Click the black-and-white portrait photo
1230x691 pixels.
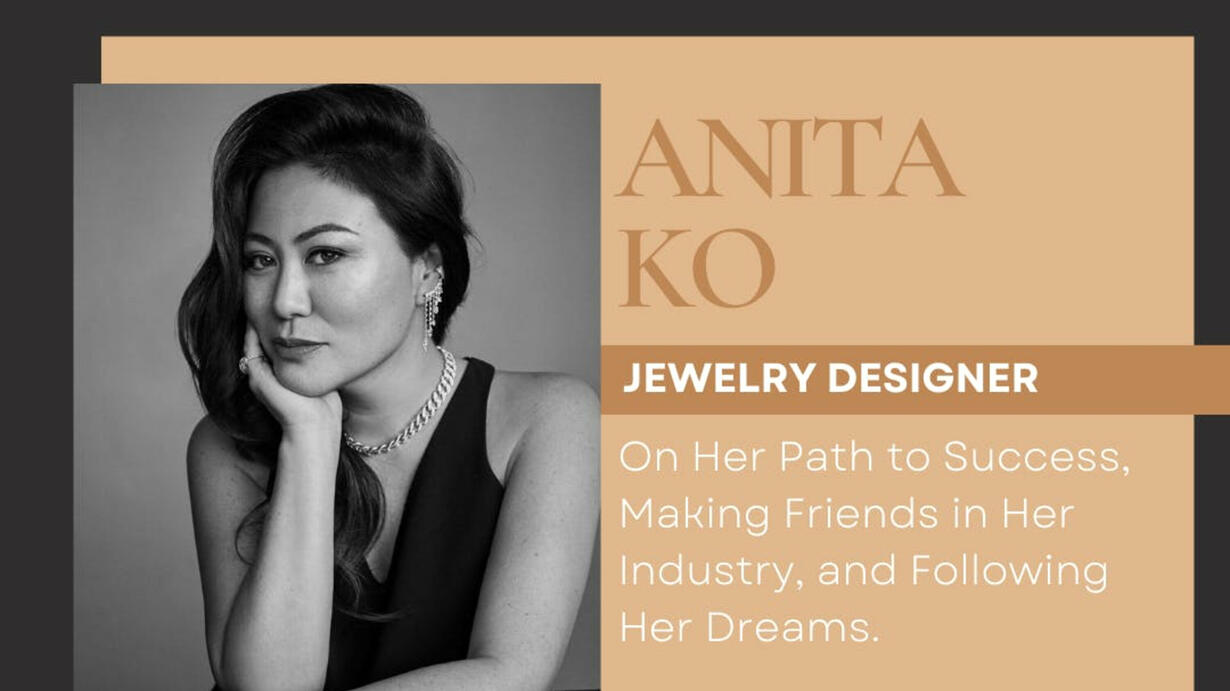pyautogui.click(x=337, y=387)
